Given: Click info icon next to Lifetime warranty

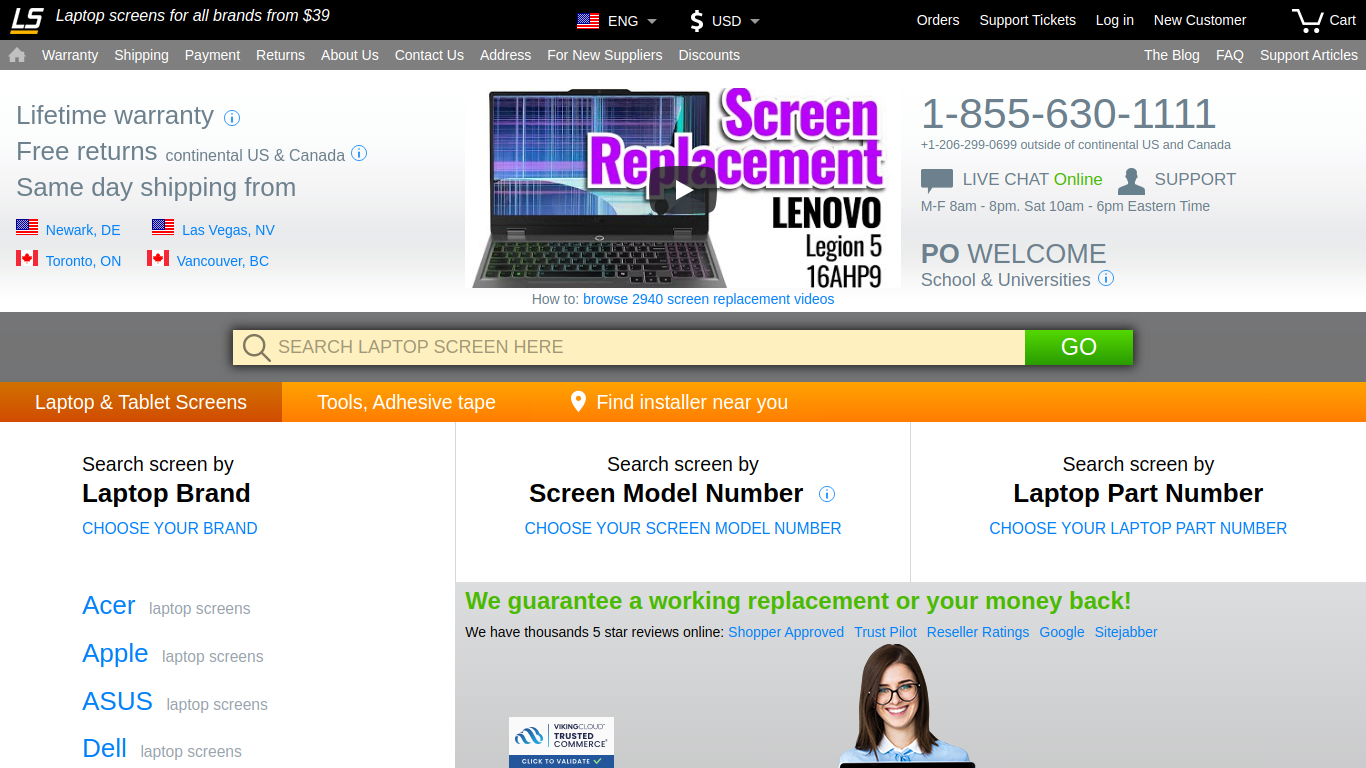Looking at the screenshot, I should point(232,118).
